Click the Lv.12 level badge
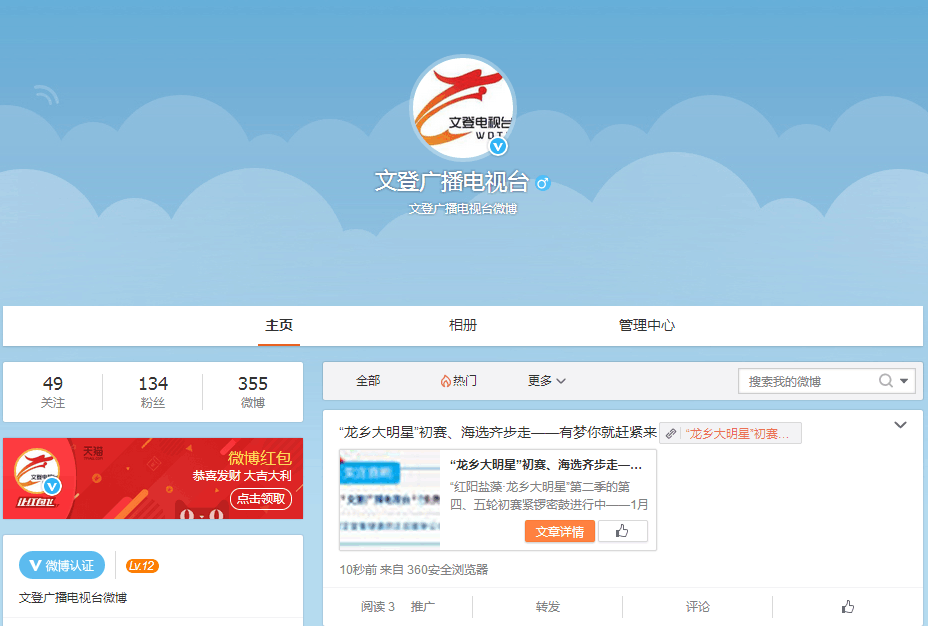The image size is (928, 626). (142, 566)
